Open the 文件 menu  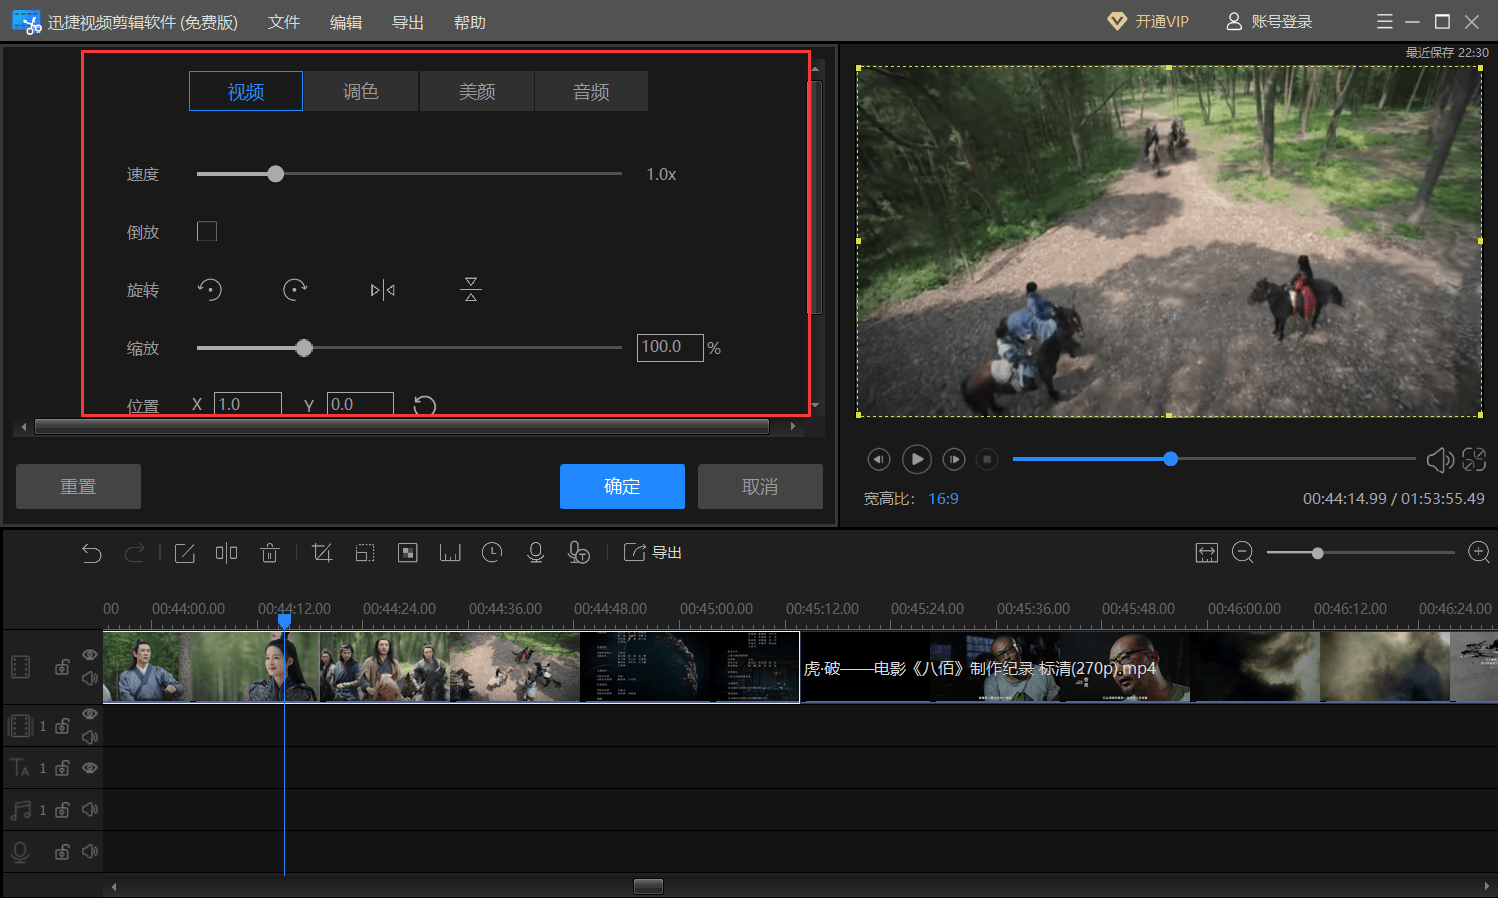coord(284,22)
